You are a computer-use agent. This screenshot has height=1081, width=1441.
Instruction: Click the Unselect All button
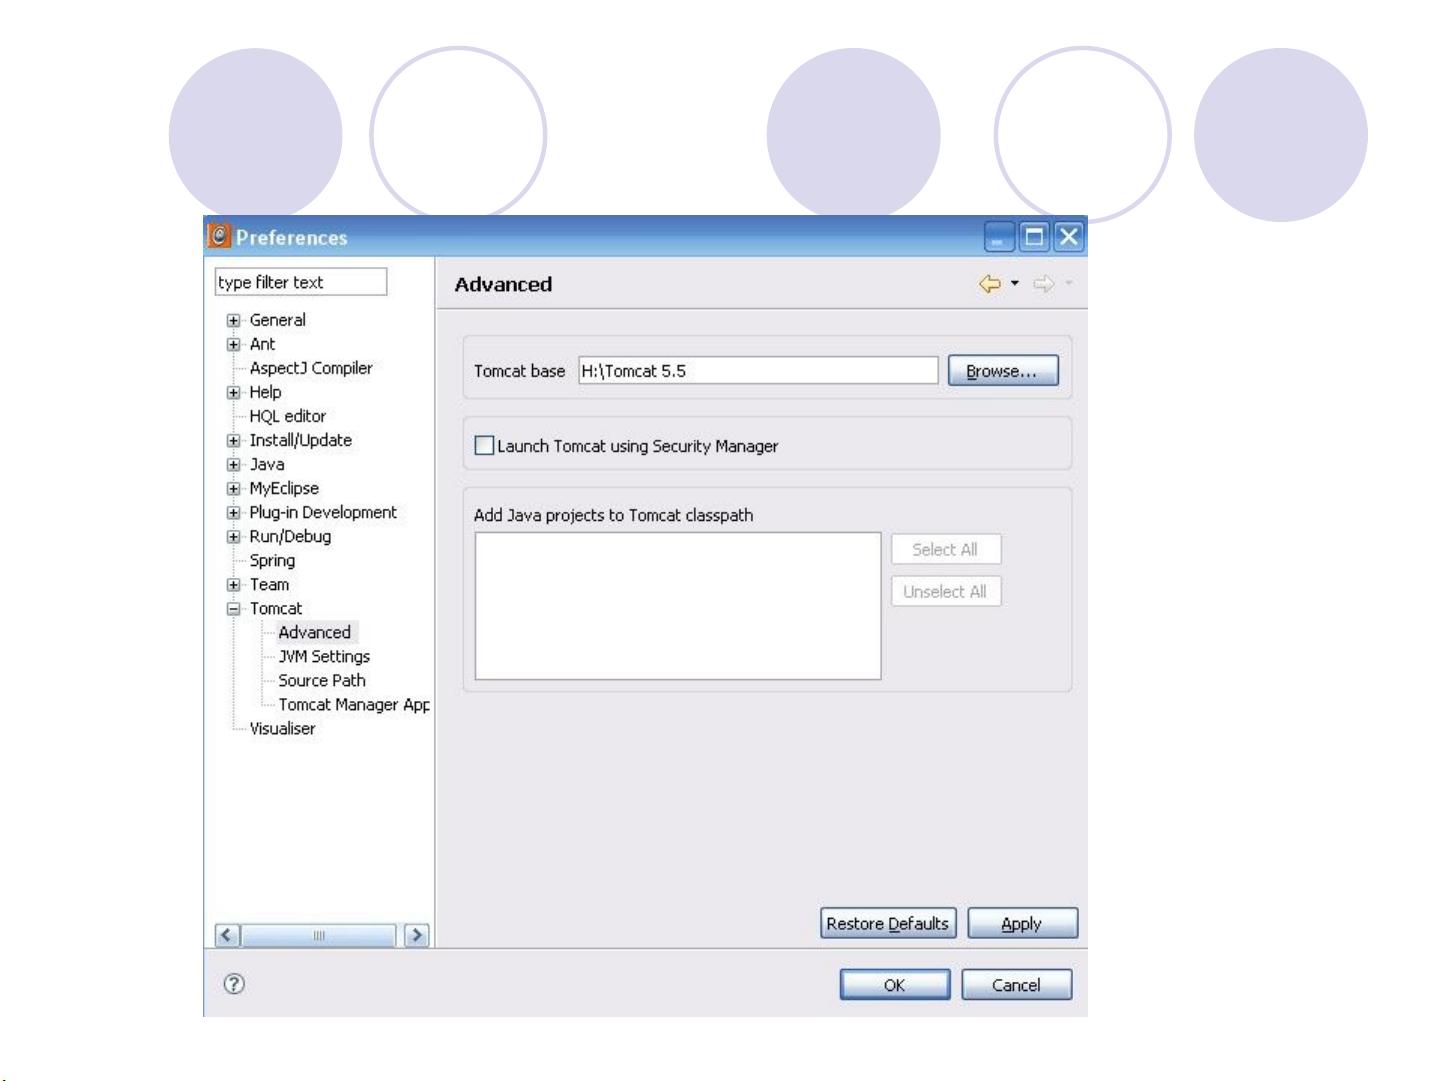[x=945, y=591]
